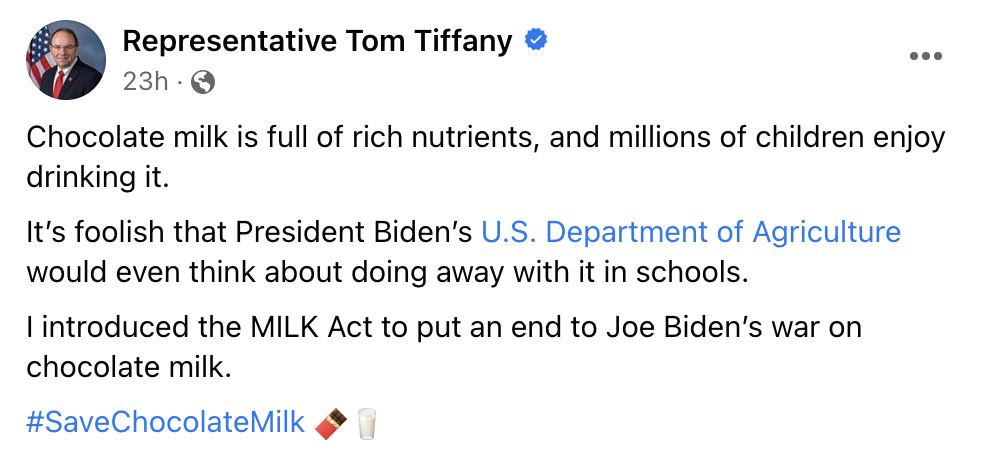Open Tom Tiffany's profile picture
Image resolution: width=986 pixels, height=460 pixels.
[x=66, y=59]
